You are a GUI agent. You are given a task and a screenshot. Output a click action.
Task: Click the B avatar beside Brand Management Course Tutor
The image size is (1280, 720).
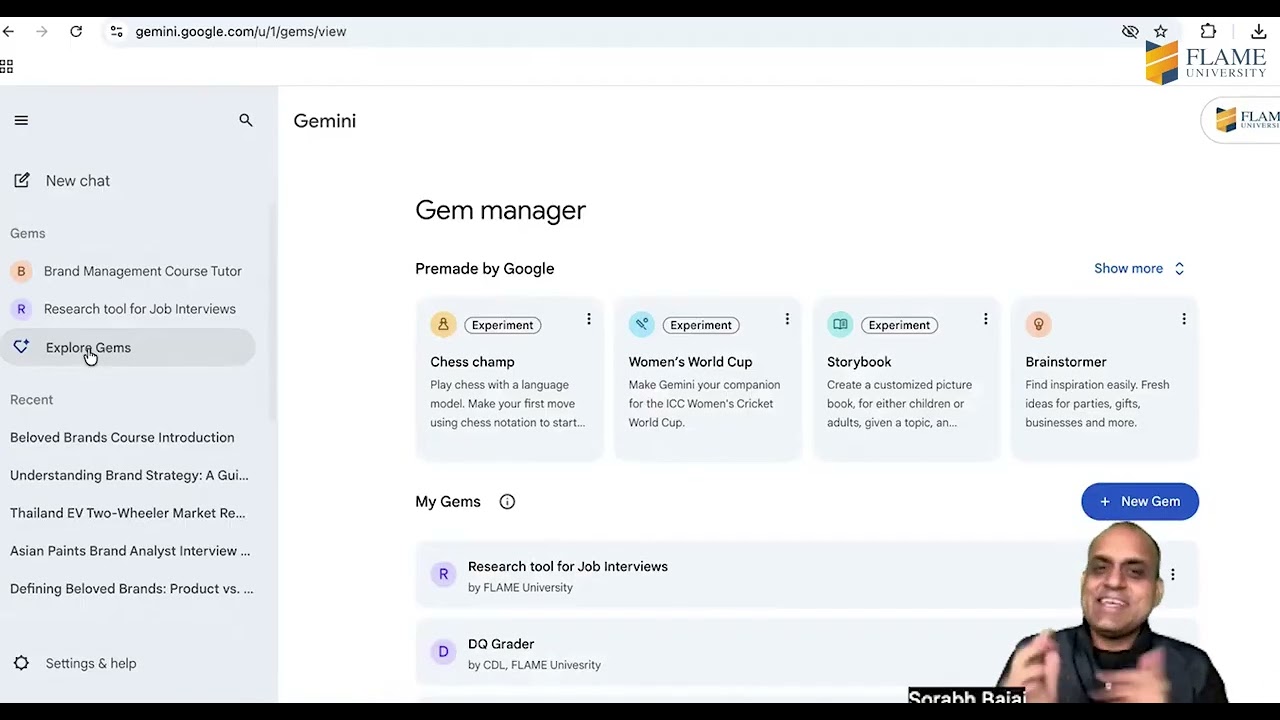21,271
